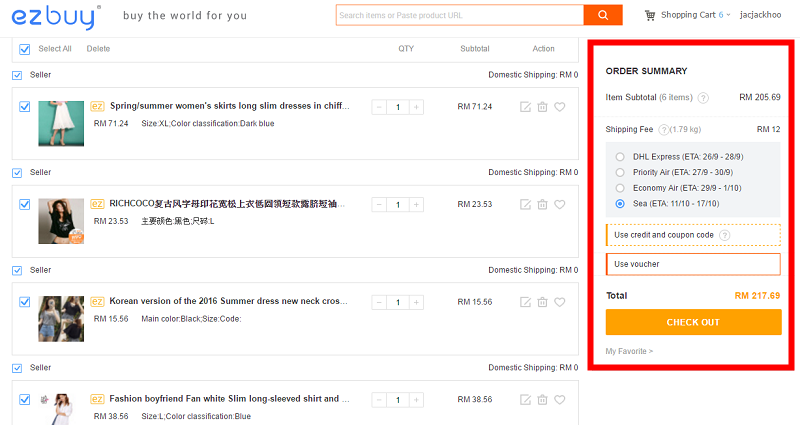Click help icon beside Shipping Fee

point(663,130)
